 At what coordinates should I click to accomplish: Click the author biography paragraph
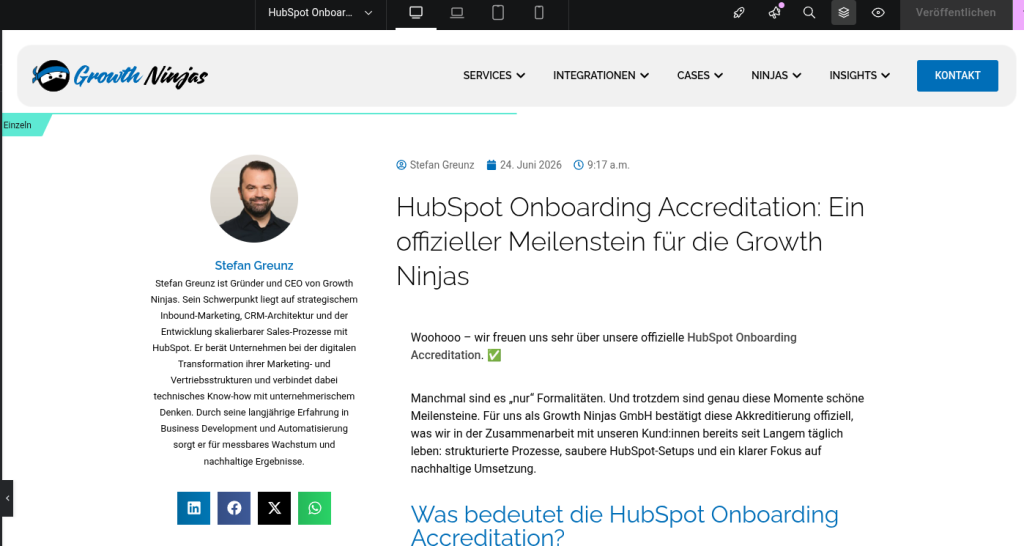tap(254, 372)
